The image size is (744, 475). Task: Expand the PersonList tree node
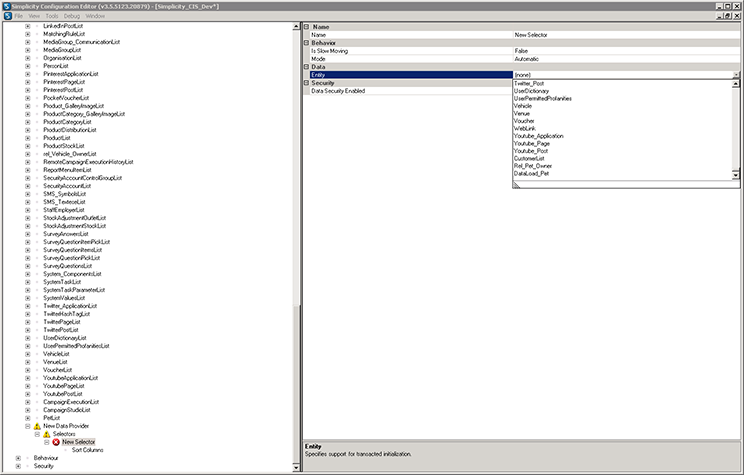point(28,66)
